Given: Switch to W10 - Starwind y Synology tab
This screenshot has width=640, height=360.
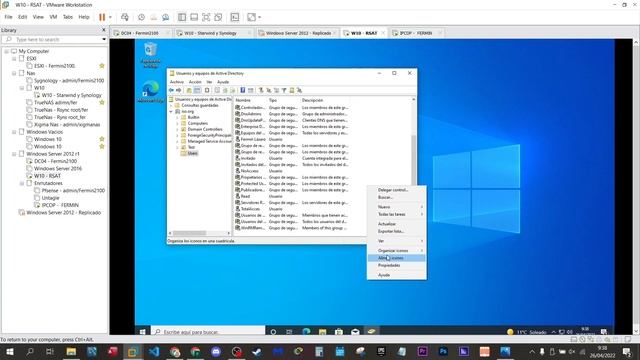Looking at the screenshot, I should click(x=210, y=33).
